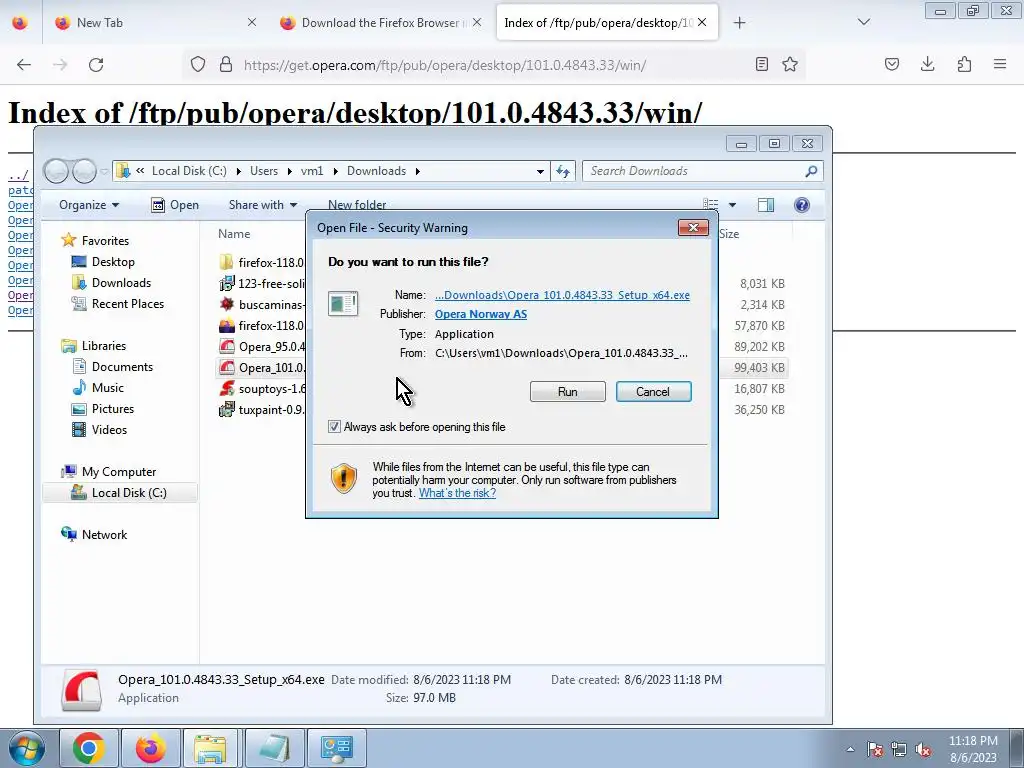This screenshot has height=768, width=1024.
Task: Click the file name link in security dialog
Action: point(562,295)
